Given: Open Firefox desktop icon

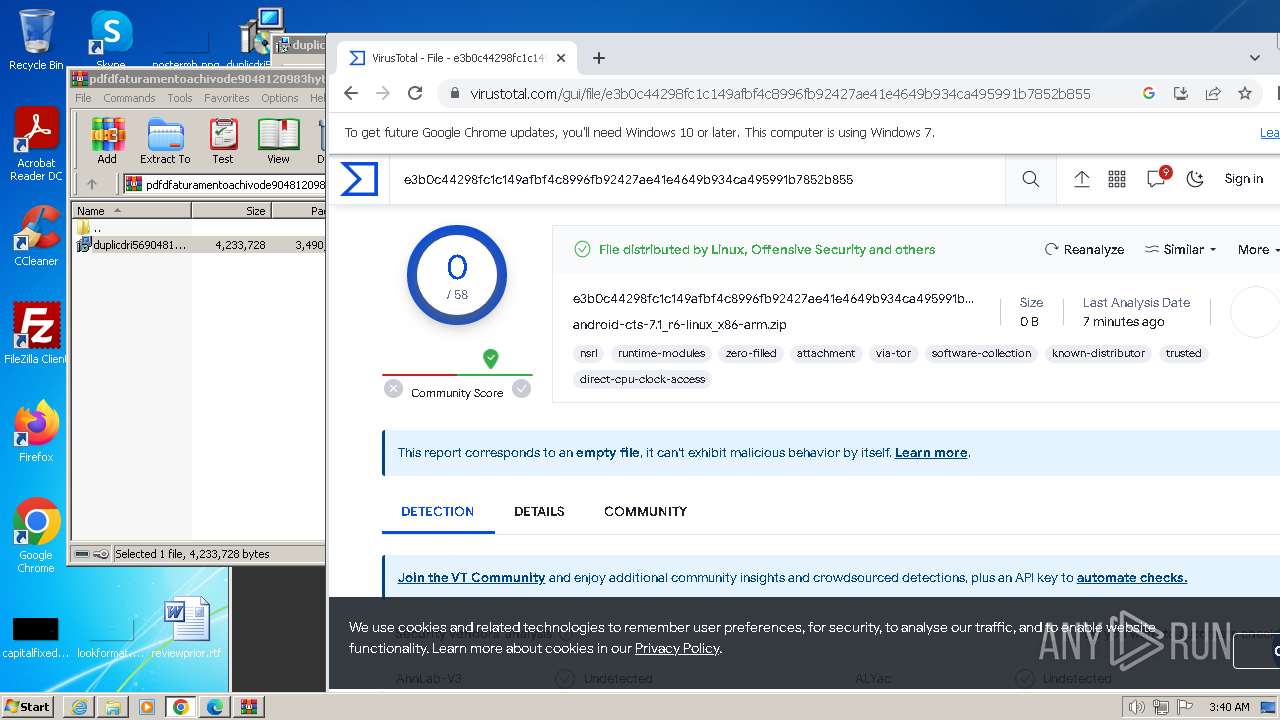Looking at the screenshot, I should pyautogui.click(x=36, y=431).
